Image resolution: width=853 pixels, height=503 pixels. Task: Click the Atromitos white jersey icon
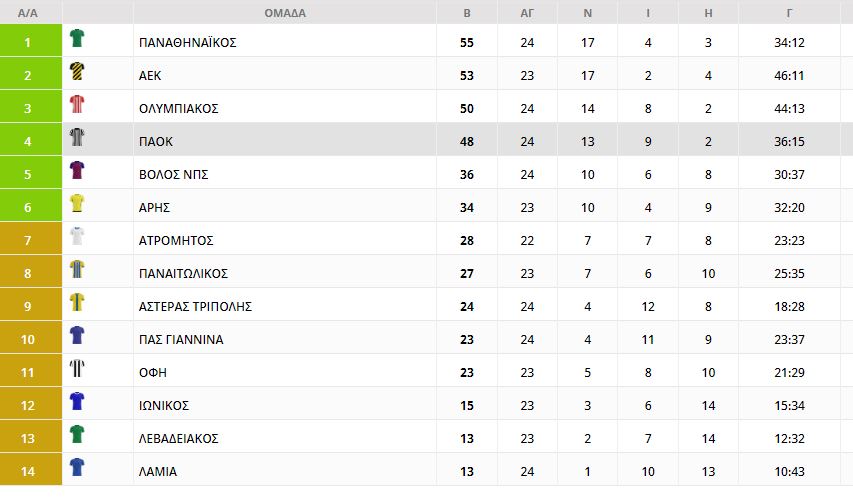[77, 237]
